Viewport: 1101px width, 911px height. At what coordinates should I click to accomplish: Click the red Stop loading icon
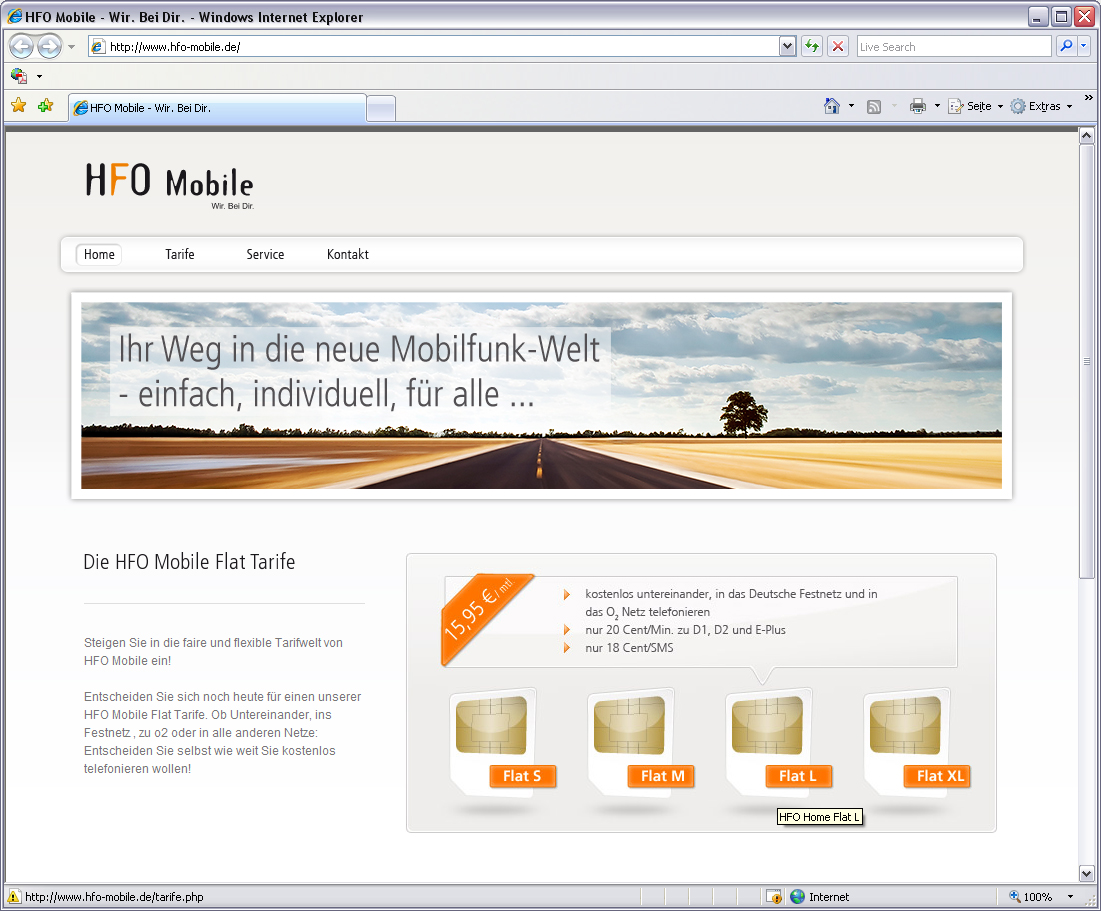pos(838,47)
